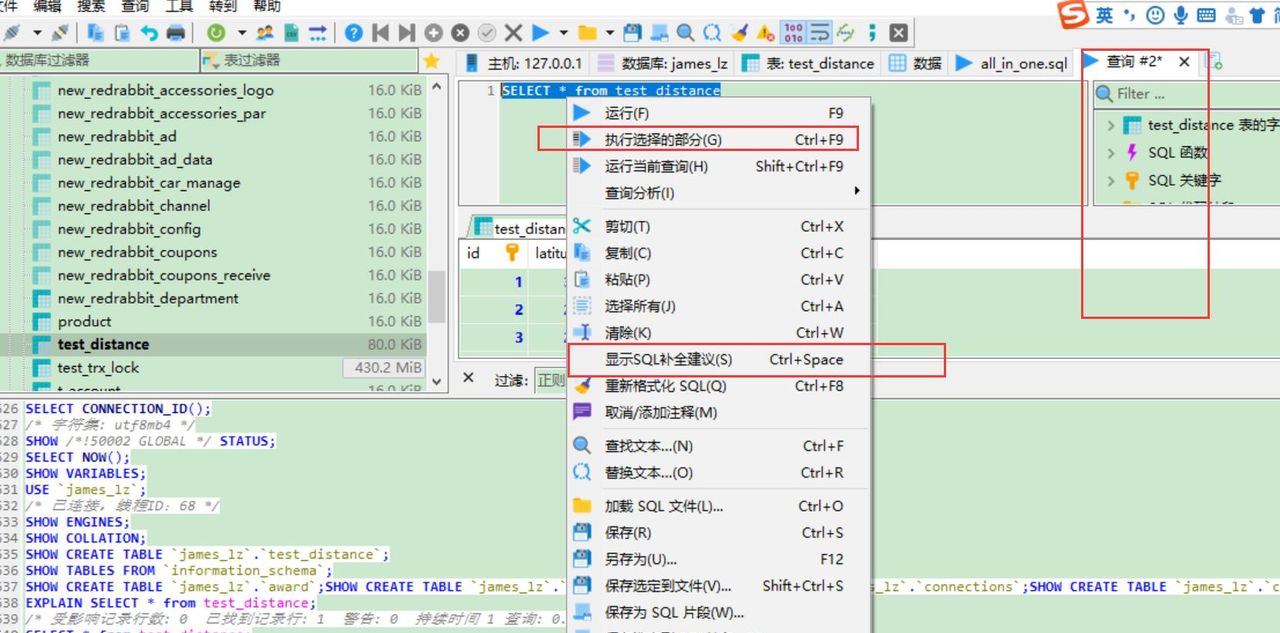
Task: Click the refresh icon in the toolbar
Action: (214, 33)
